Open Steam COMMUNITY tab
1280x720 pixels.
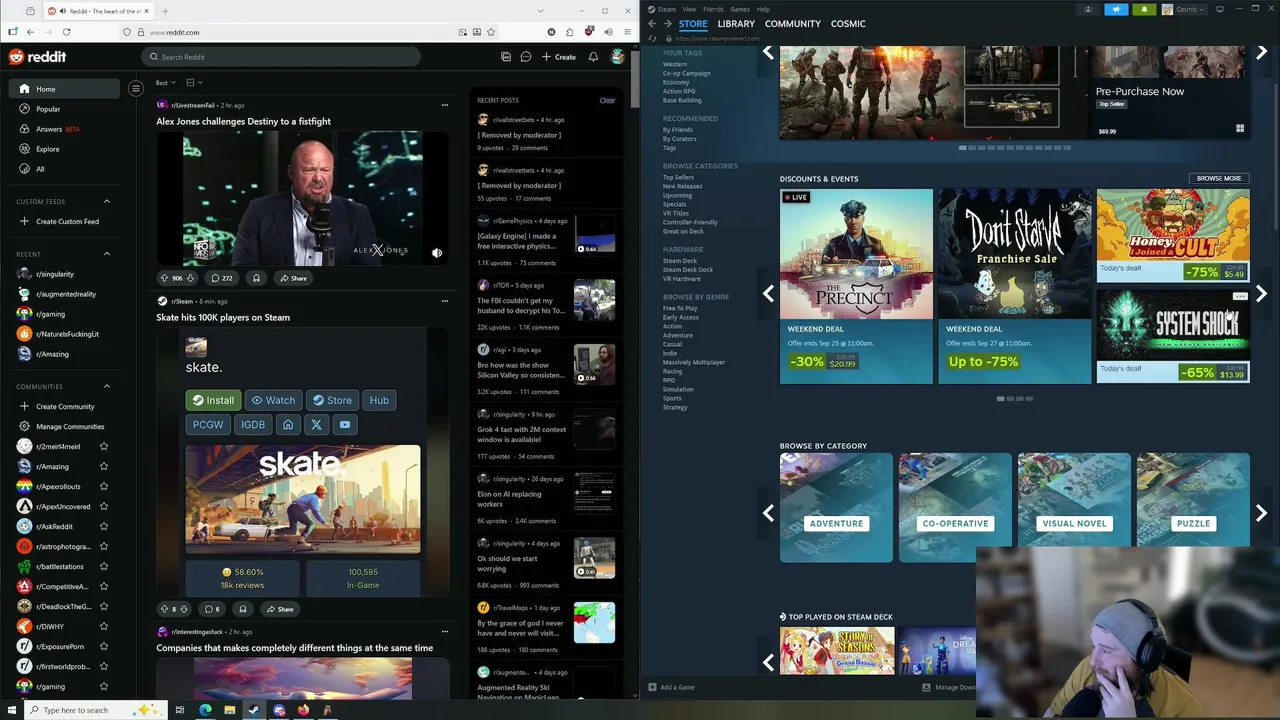(x=793, y=23)
